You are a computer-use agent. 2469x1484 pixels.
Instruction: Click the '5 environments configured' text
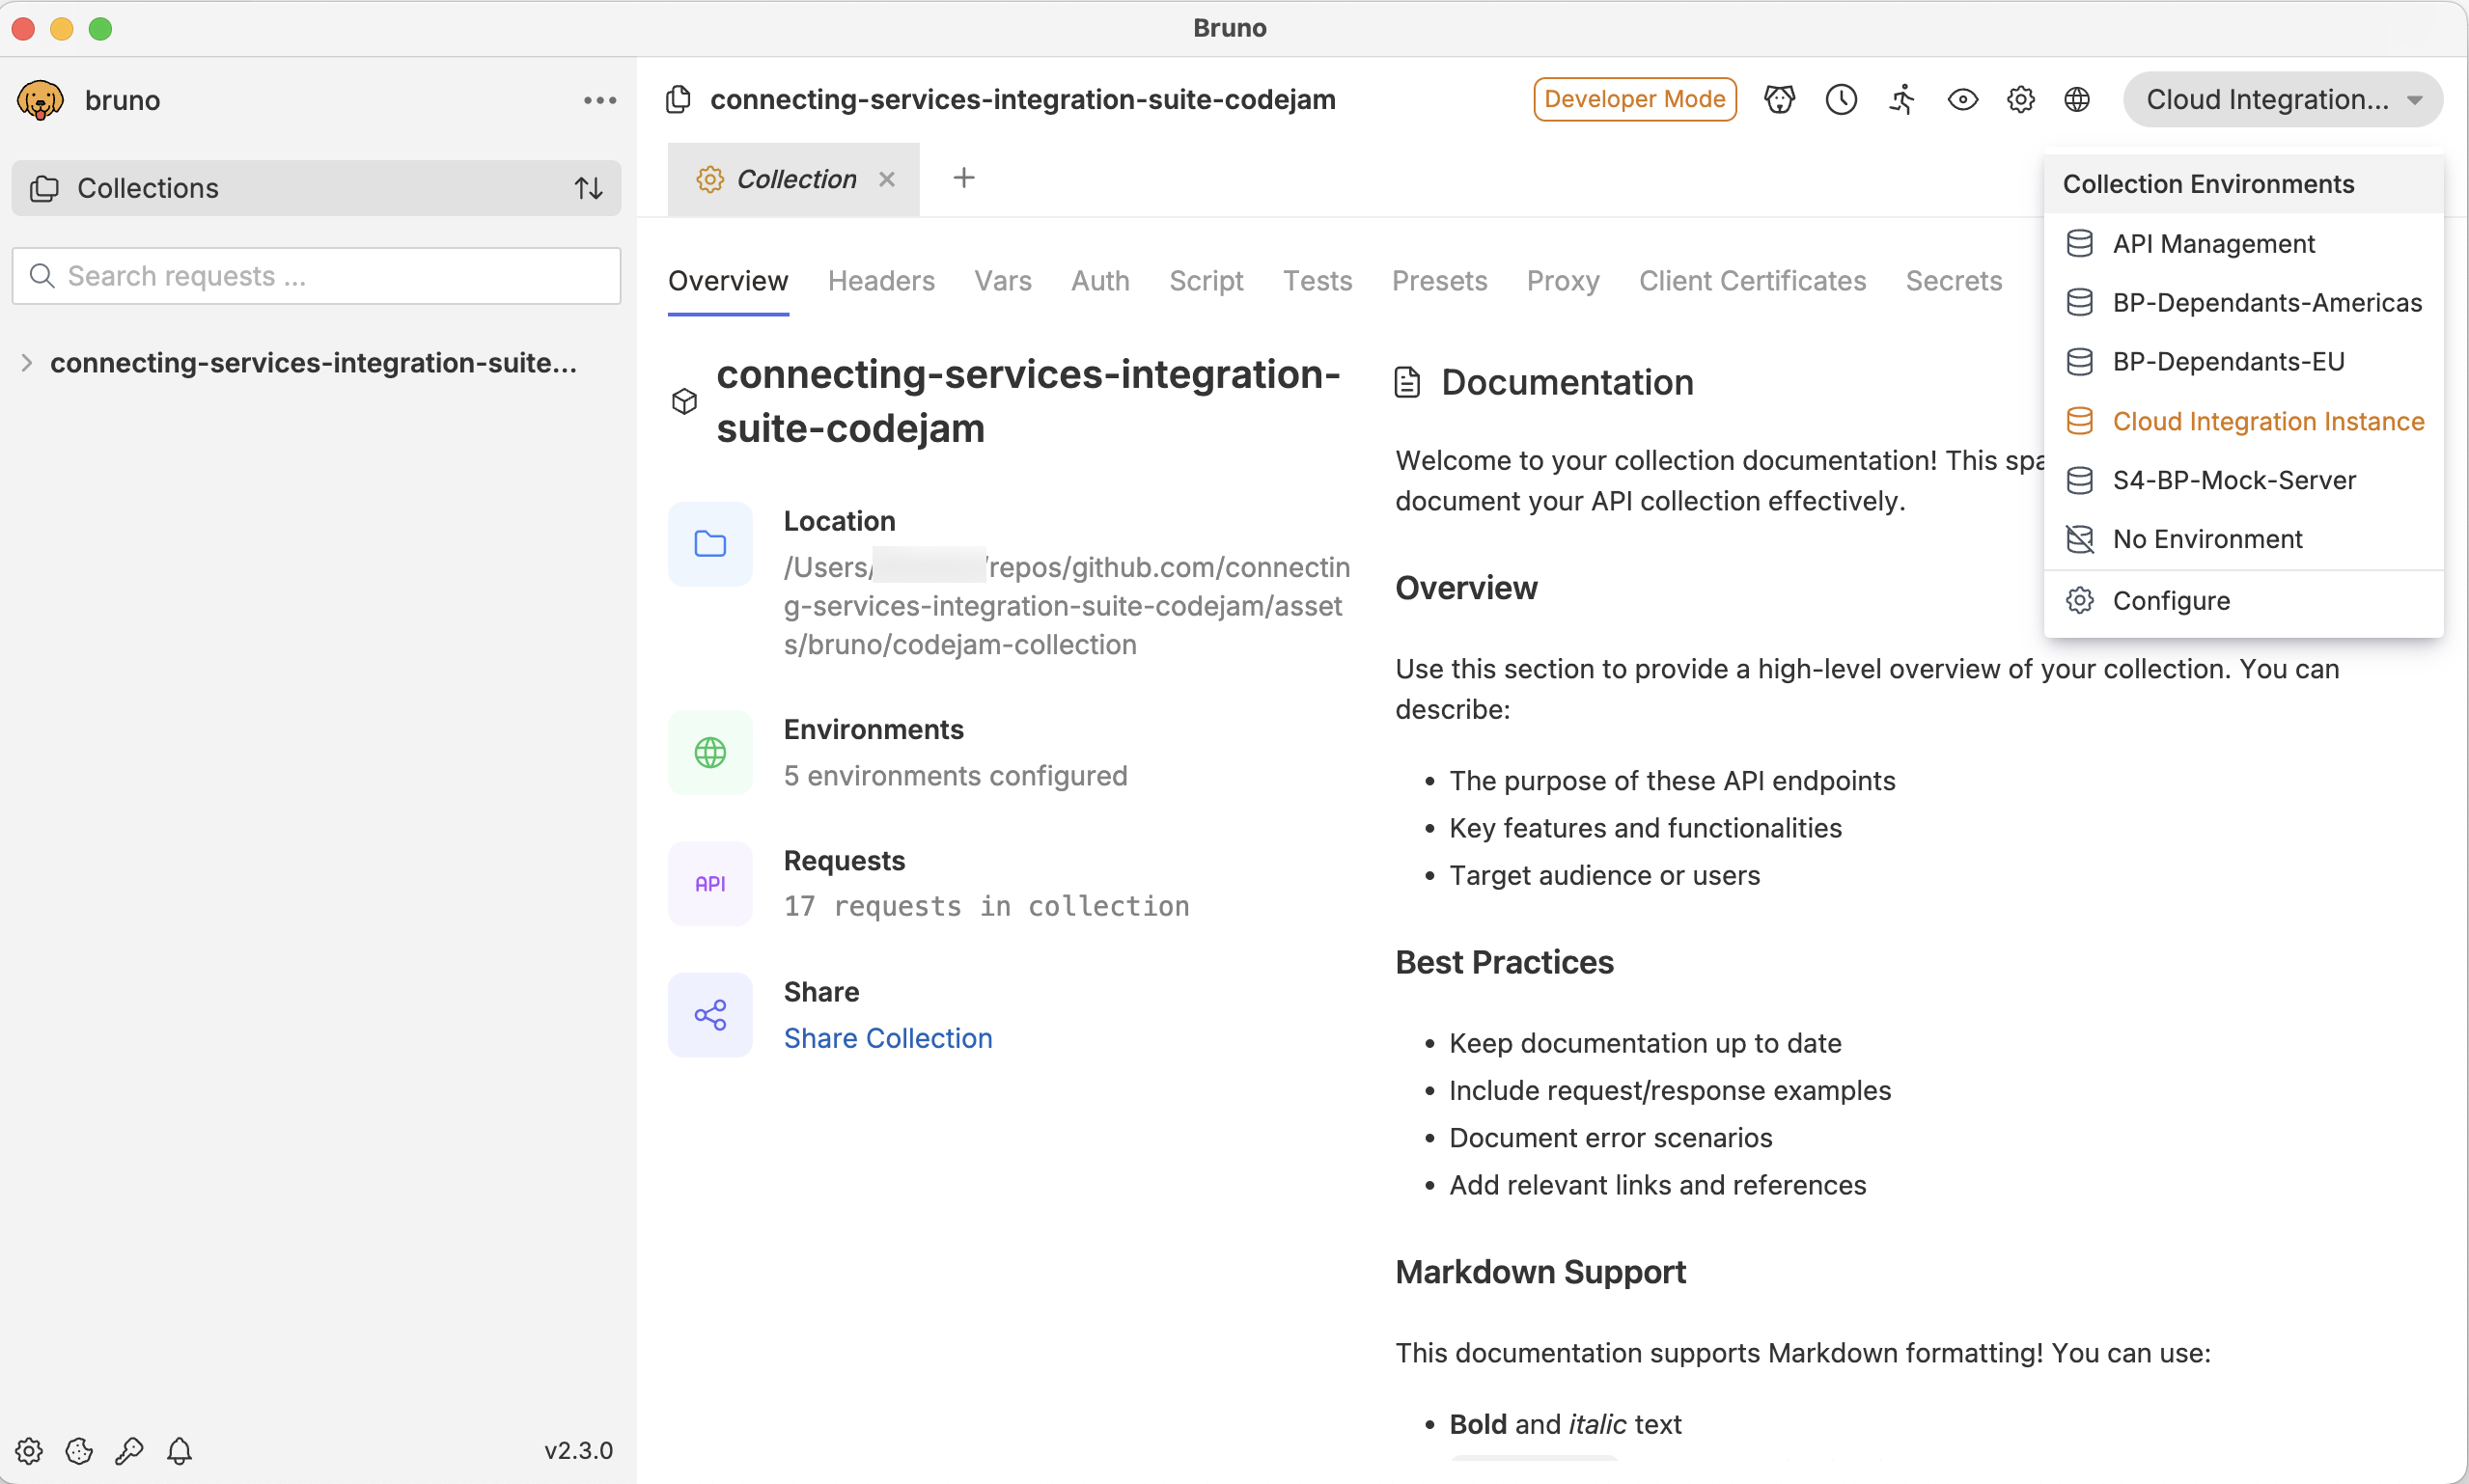955,776
